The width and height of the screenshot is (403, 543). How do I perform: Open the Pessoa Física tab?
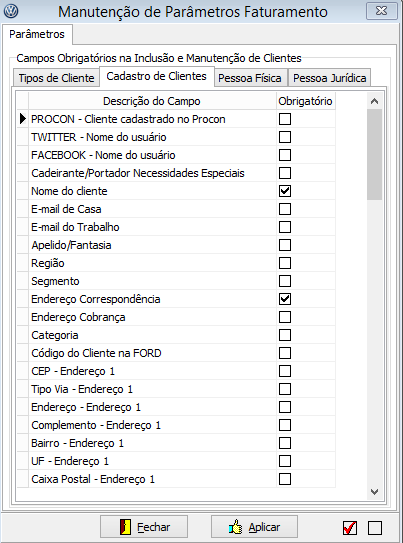pyautogui.click(x=250, y=78)
